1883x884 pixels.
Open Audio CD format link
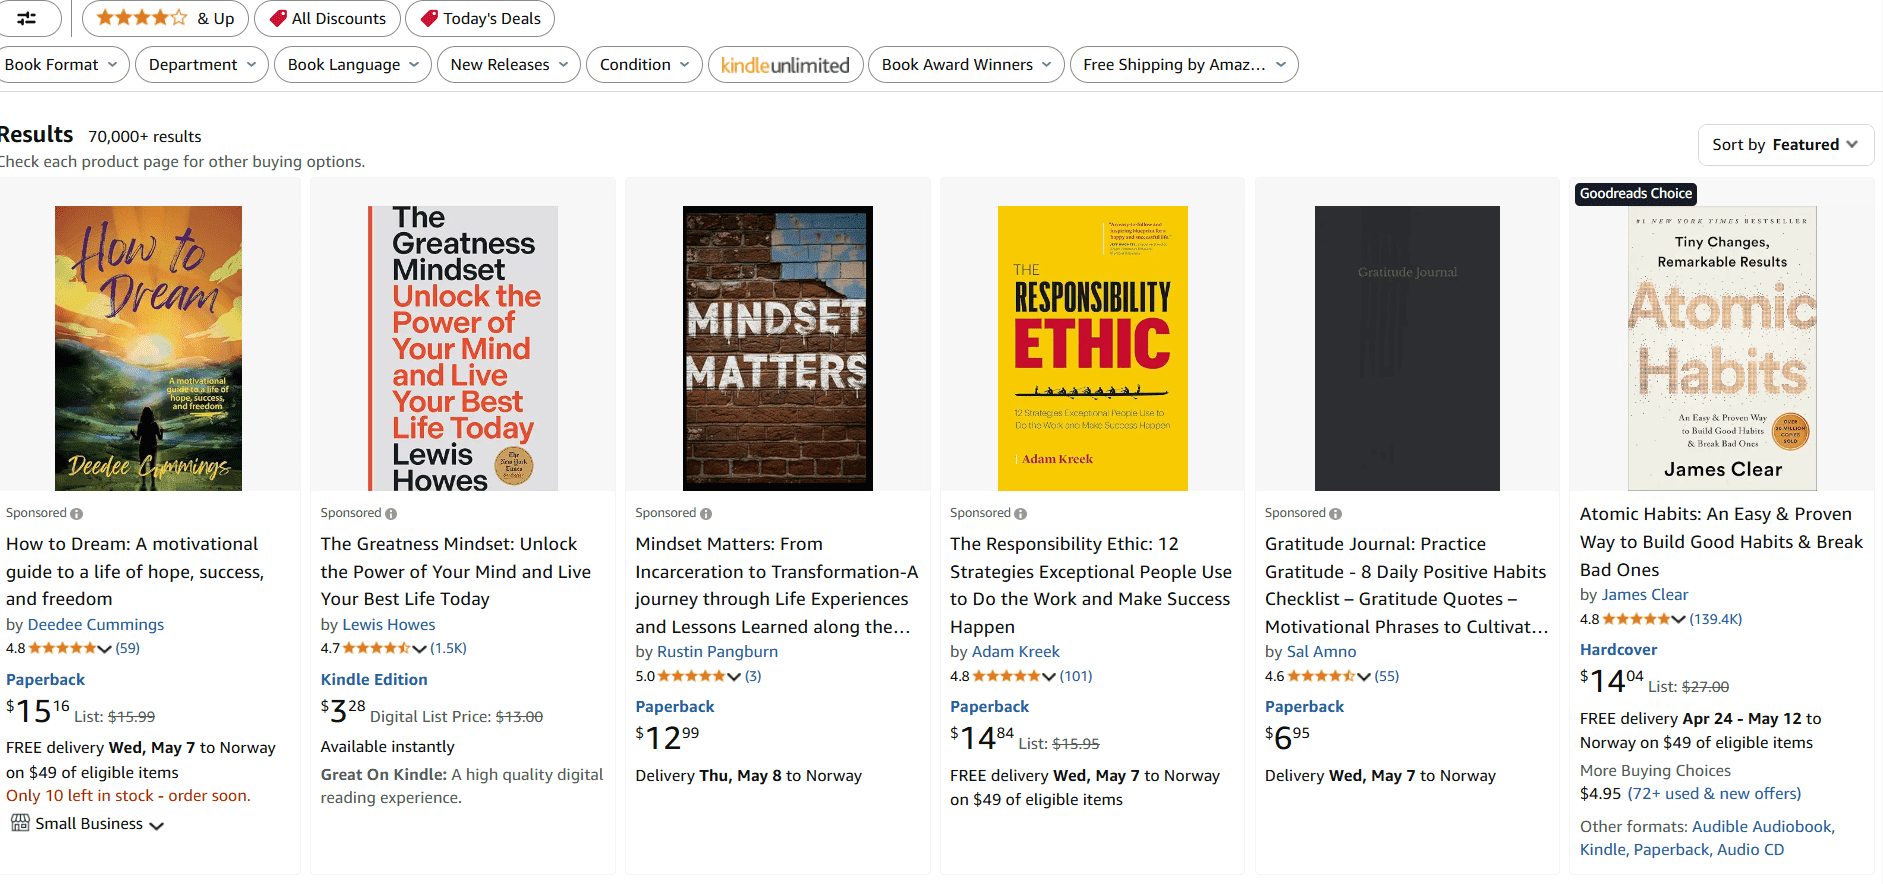1750,849
